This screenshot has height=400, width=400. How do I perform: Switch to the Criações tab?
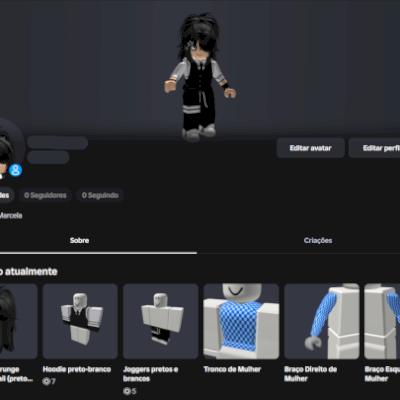click(x=318, y=240)
